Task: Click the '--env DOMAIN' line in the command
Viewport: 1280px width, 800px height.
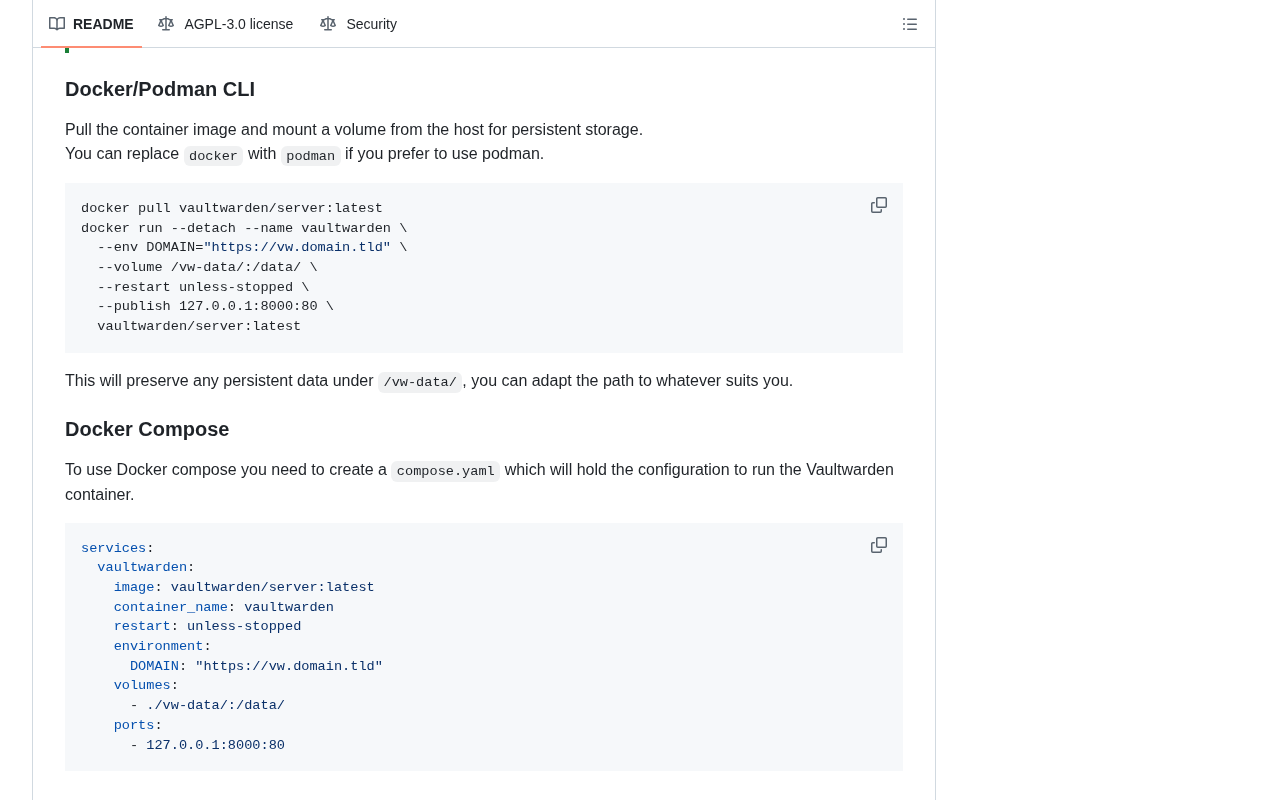Action: [252, 248]
